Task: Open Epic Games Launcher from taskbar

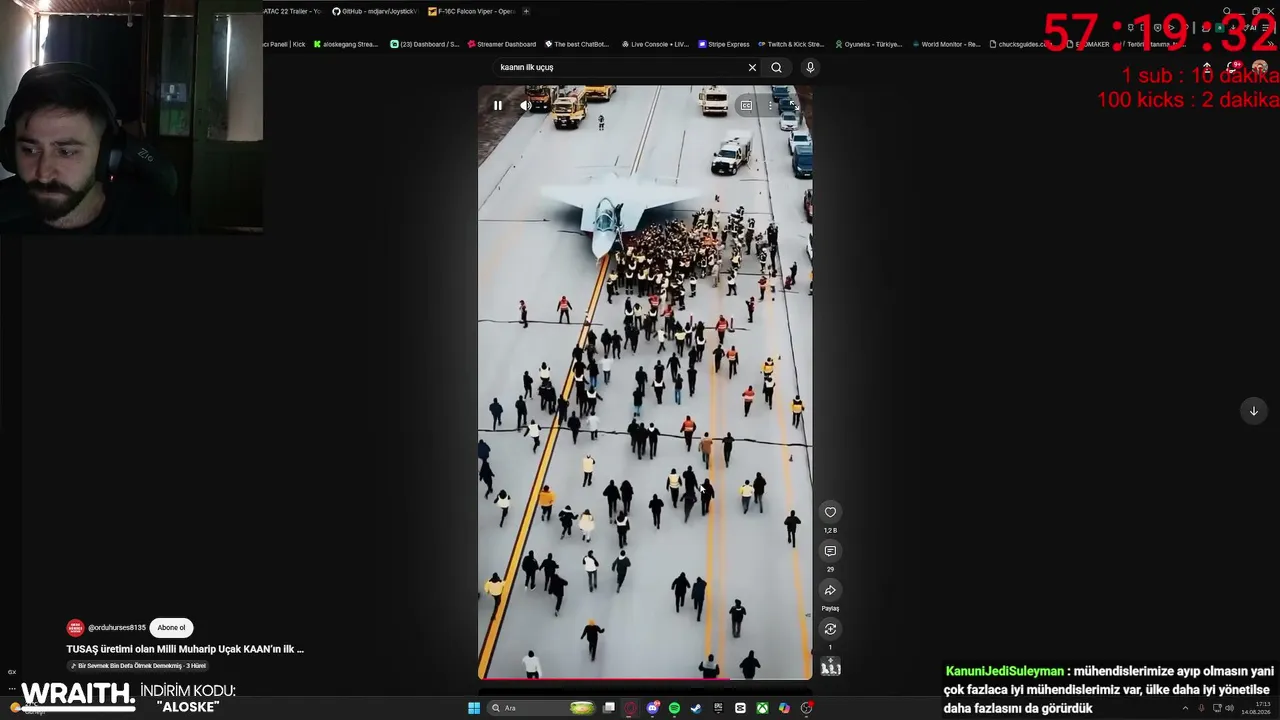Action: pos(718,708)
